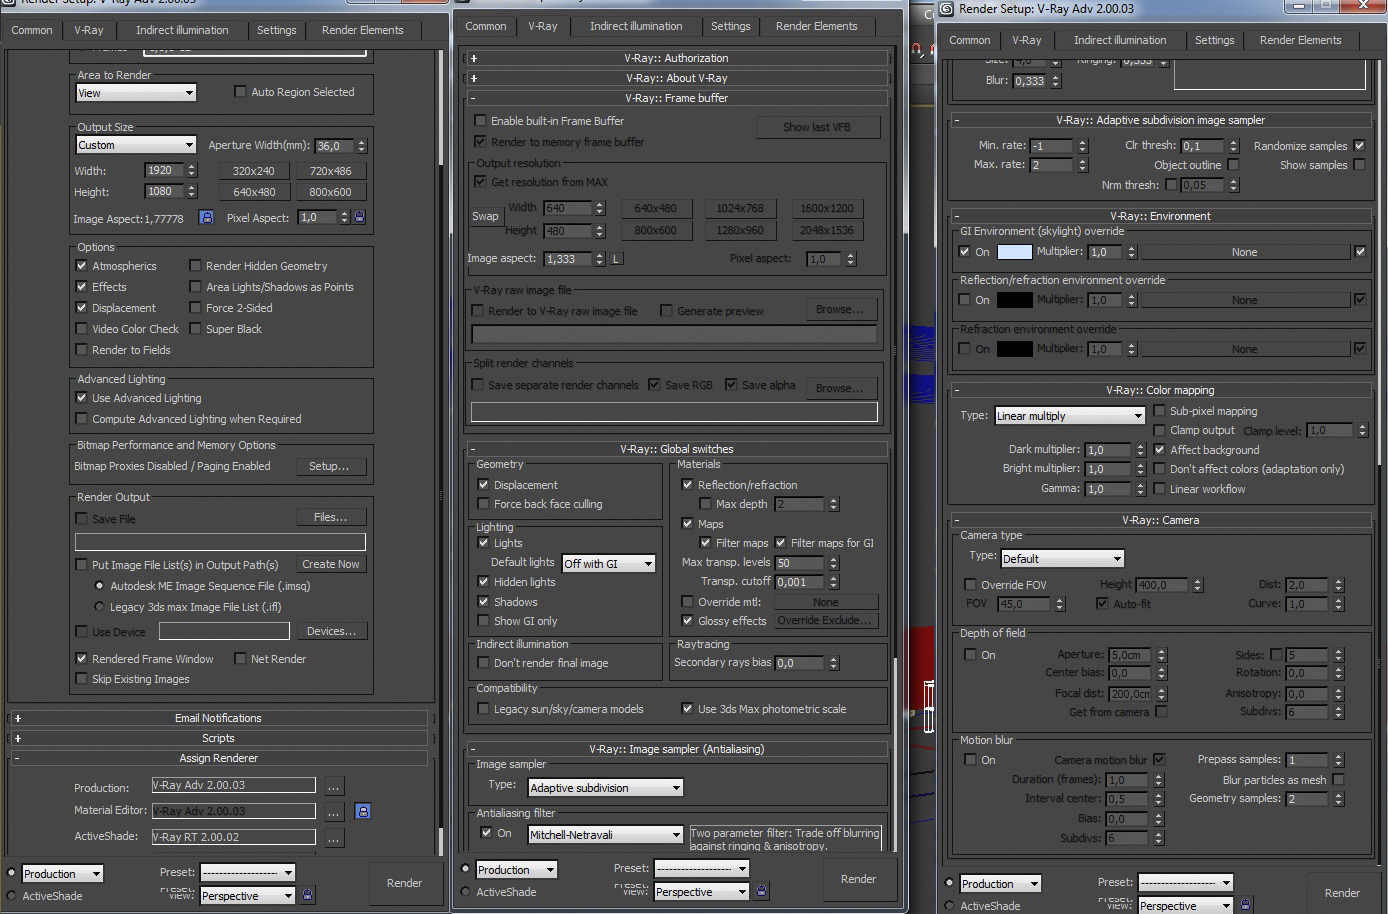Click the Material Editor lock icon

pos(363,811)
